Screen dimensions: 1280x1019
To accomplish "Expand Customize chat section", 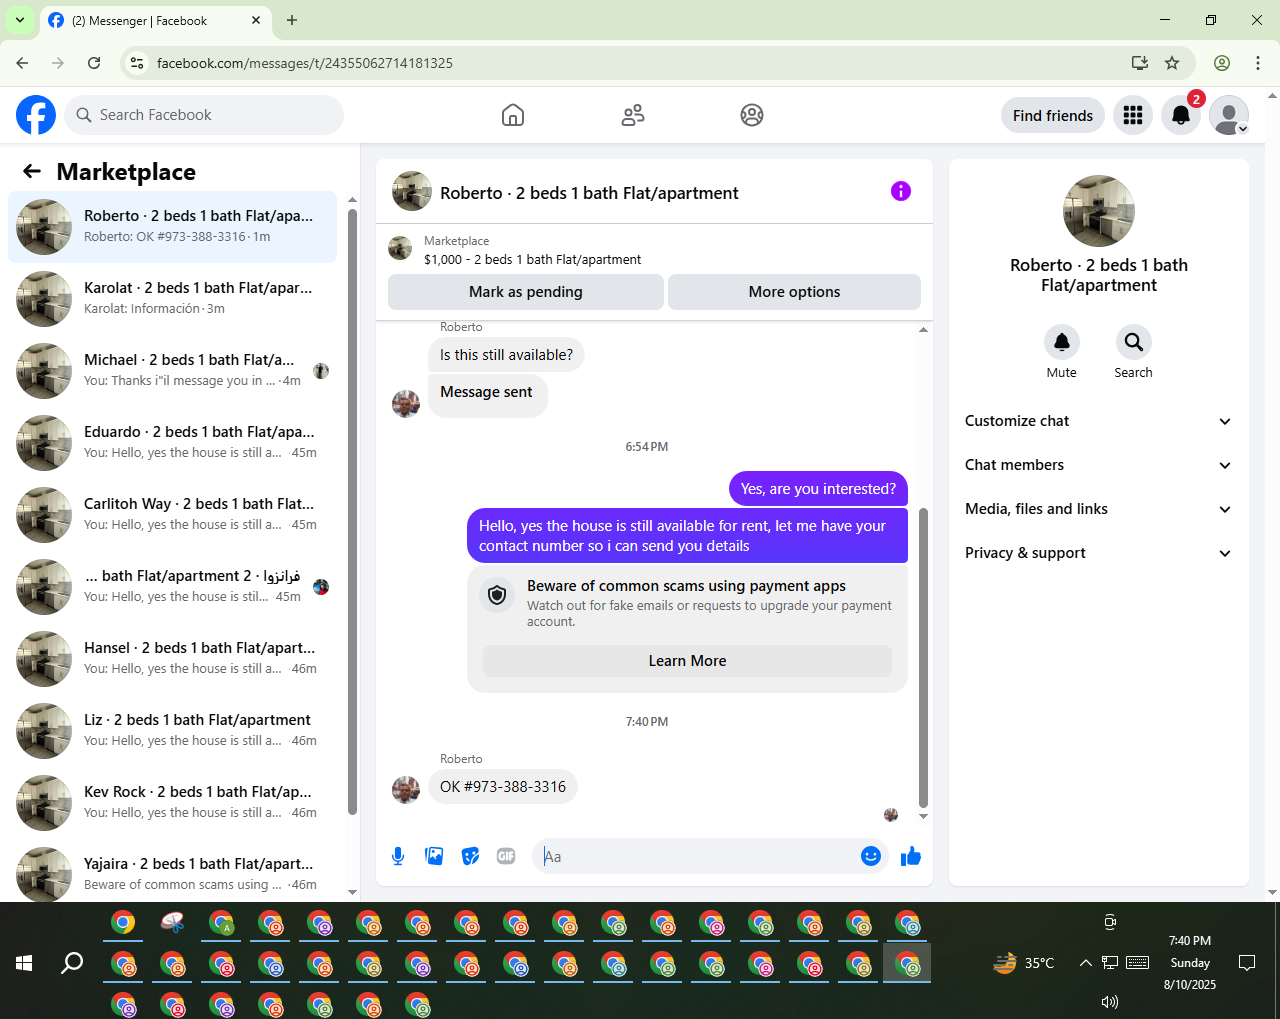I will [x=1098, y=421].
